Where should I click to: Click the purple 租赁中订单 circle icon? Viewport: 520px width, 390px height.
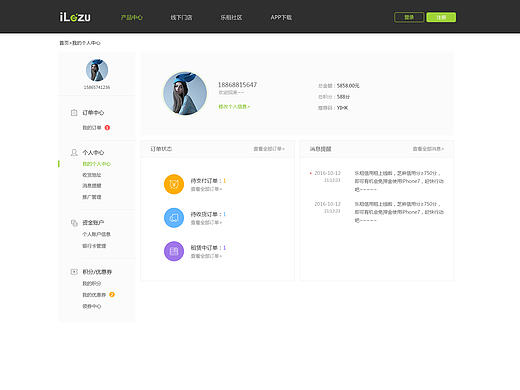[174, 251]
